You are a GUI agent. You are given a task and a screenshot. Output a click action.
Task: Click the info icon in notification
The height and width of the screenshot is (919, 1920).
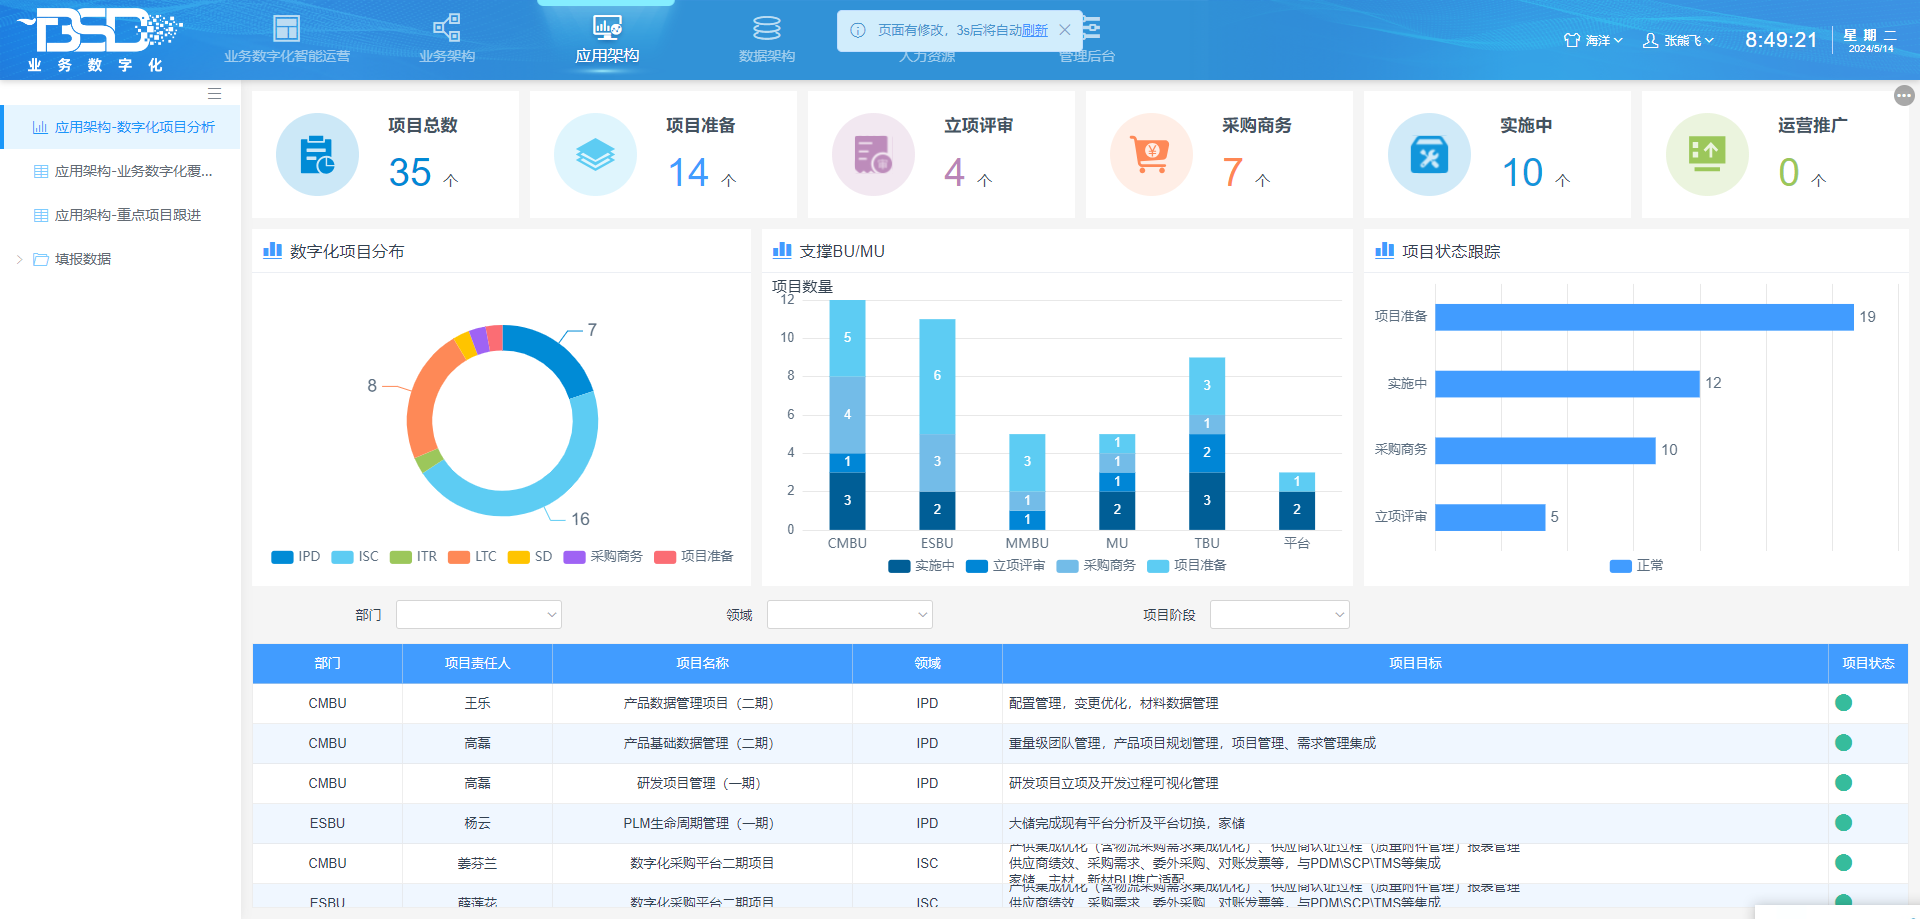(858, 30)
